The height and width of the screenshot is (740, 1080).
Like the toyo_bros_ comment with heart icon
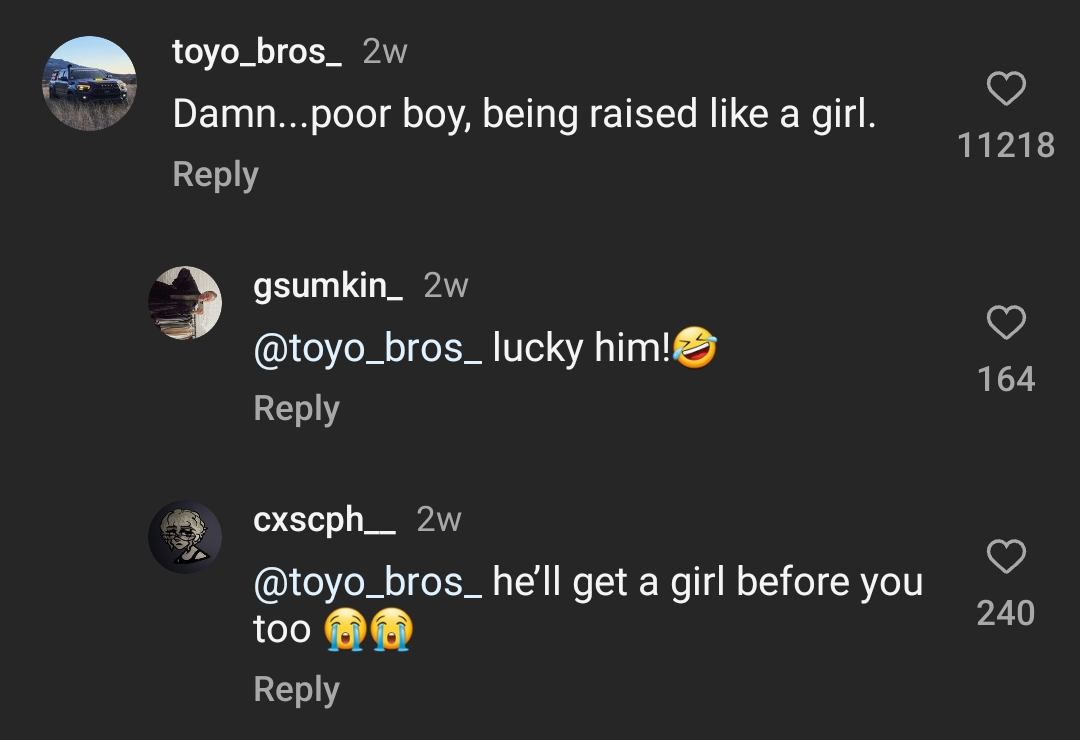point(1006,89)
